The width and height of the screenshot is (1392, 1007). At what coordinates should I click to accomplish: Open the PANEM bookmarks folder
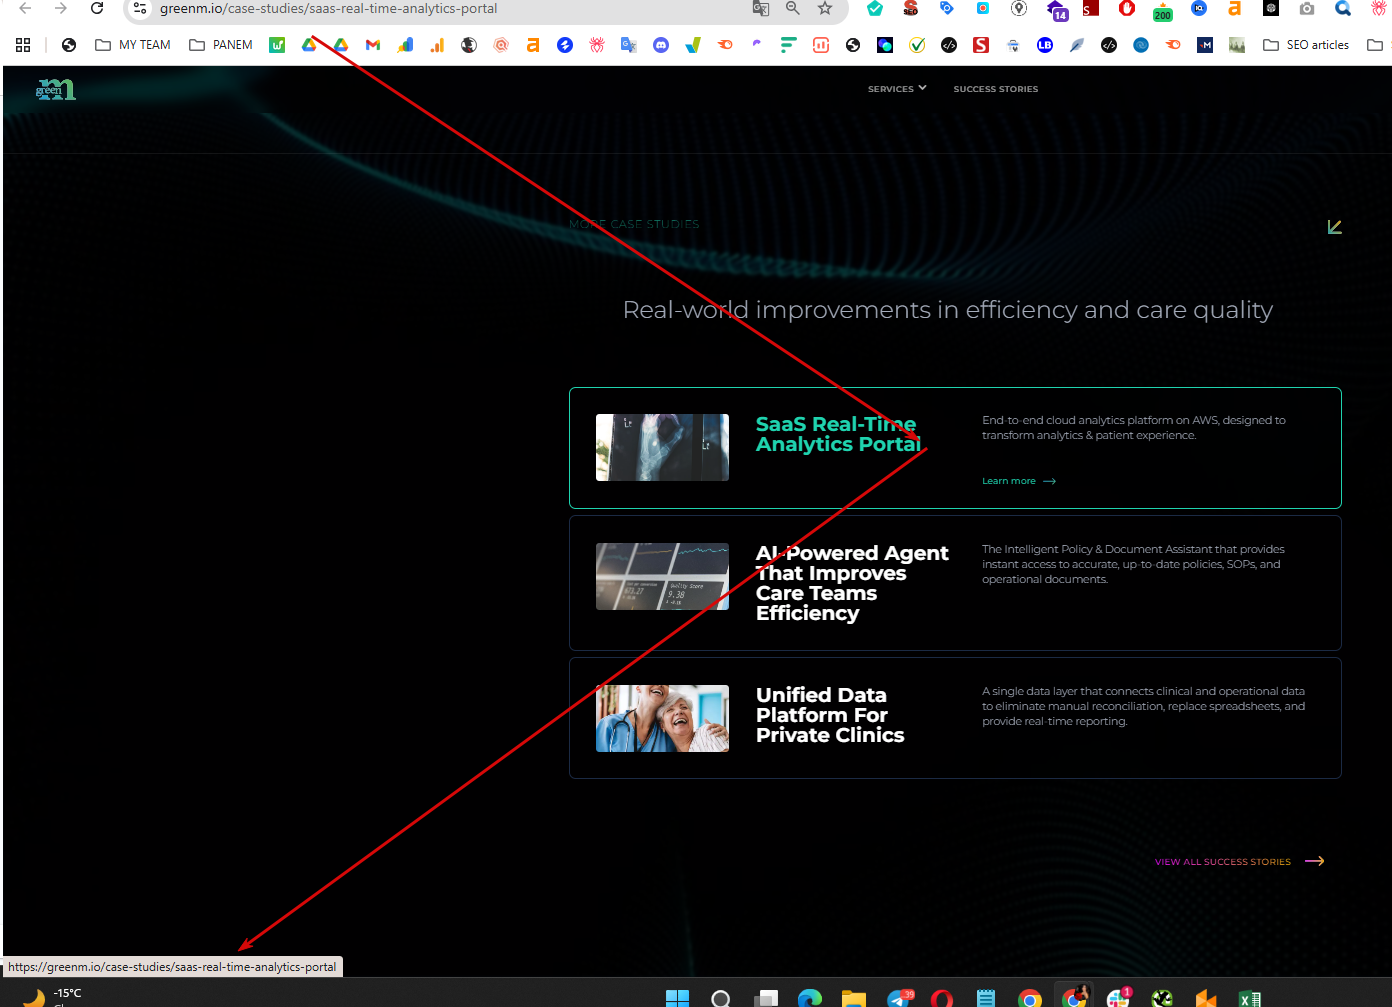(221, 45)
